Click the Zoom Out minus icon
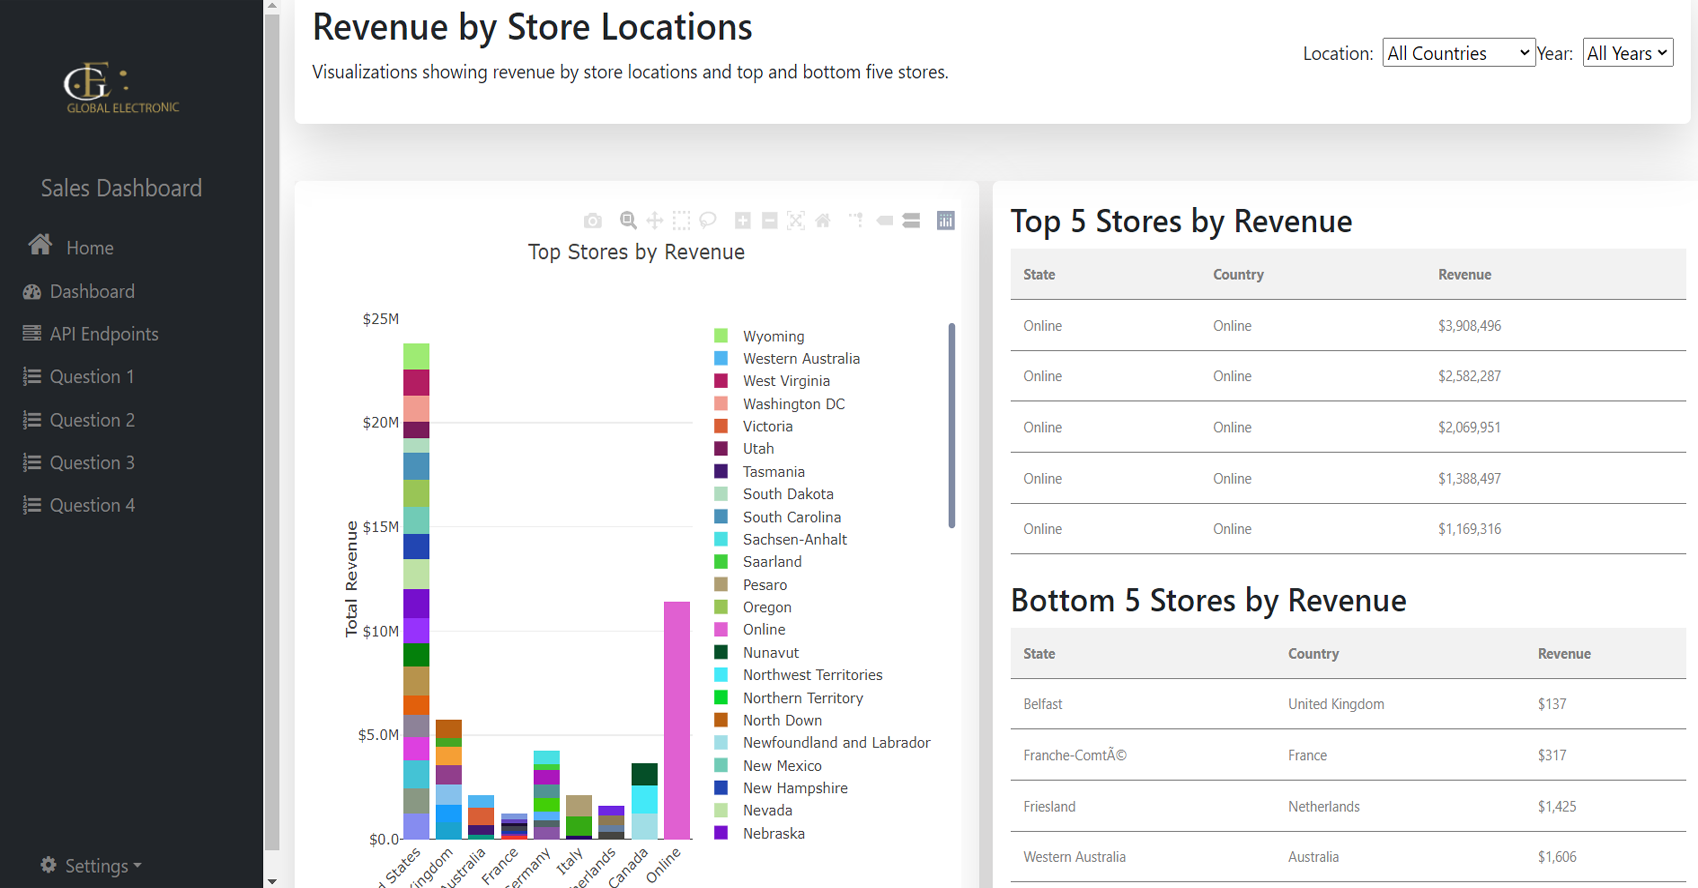The width and height of the screenshot is (1698, 888). pyautogui.click(x=770, y=221)
